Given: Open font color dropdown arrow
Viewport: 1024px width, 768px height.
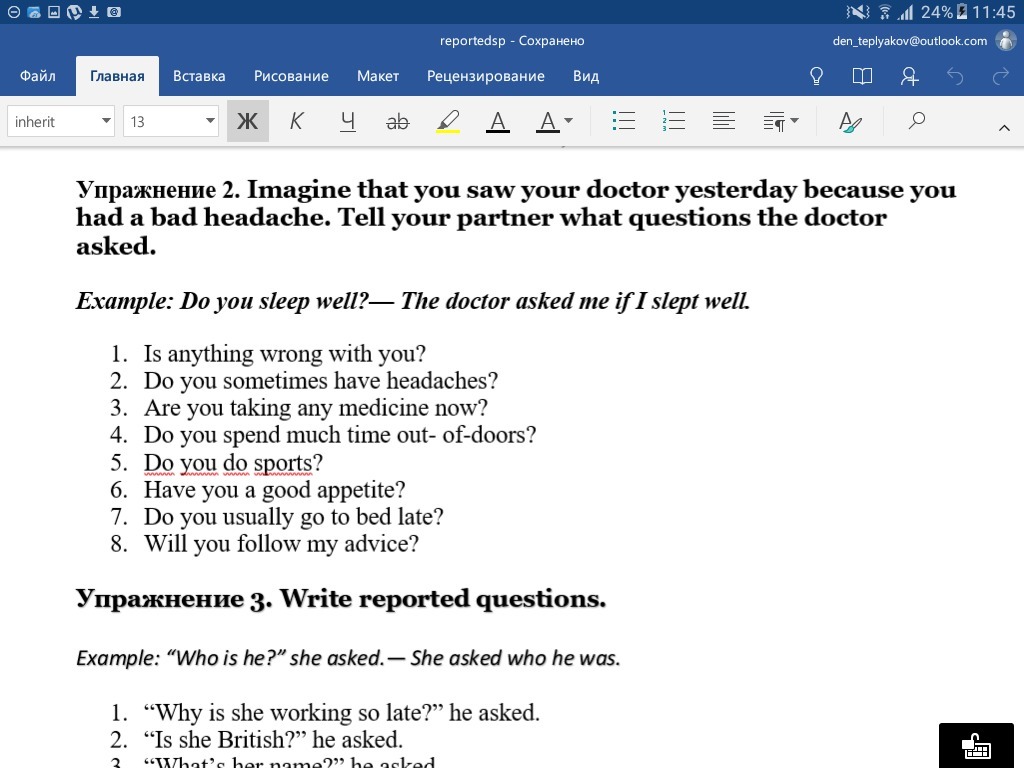Looking at the screenshot, I should pos(568,122).
